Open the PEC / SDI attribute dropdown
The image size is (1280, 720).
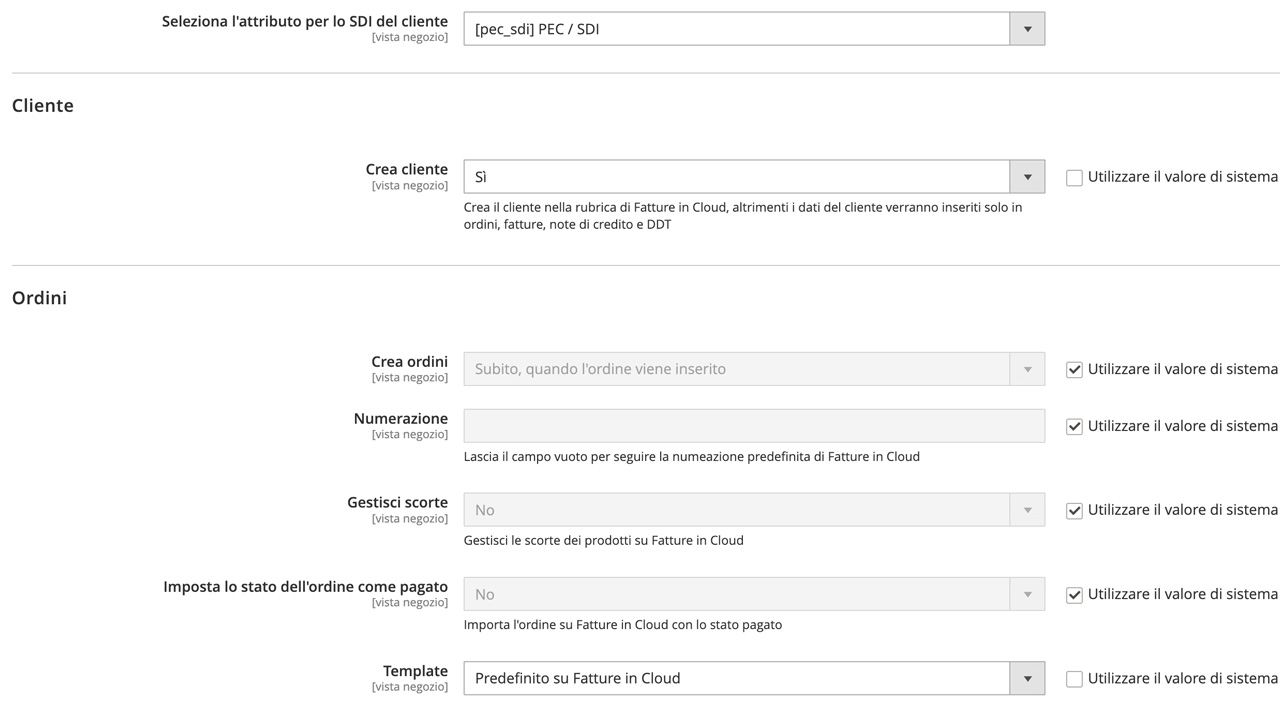coord(754,29)
